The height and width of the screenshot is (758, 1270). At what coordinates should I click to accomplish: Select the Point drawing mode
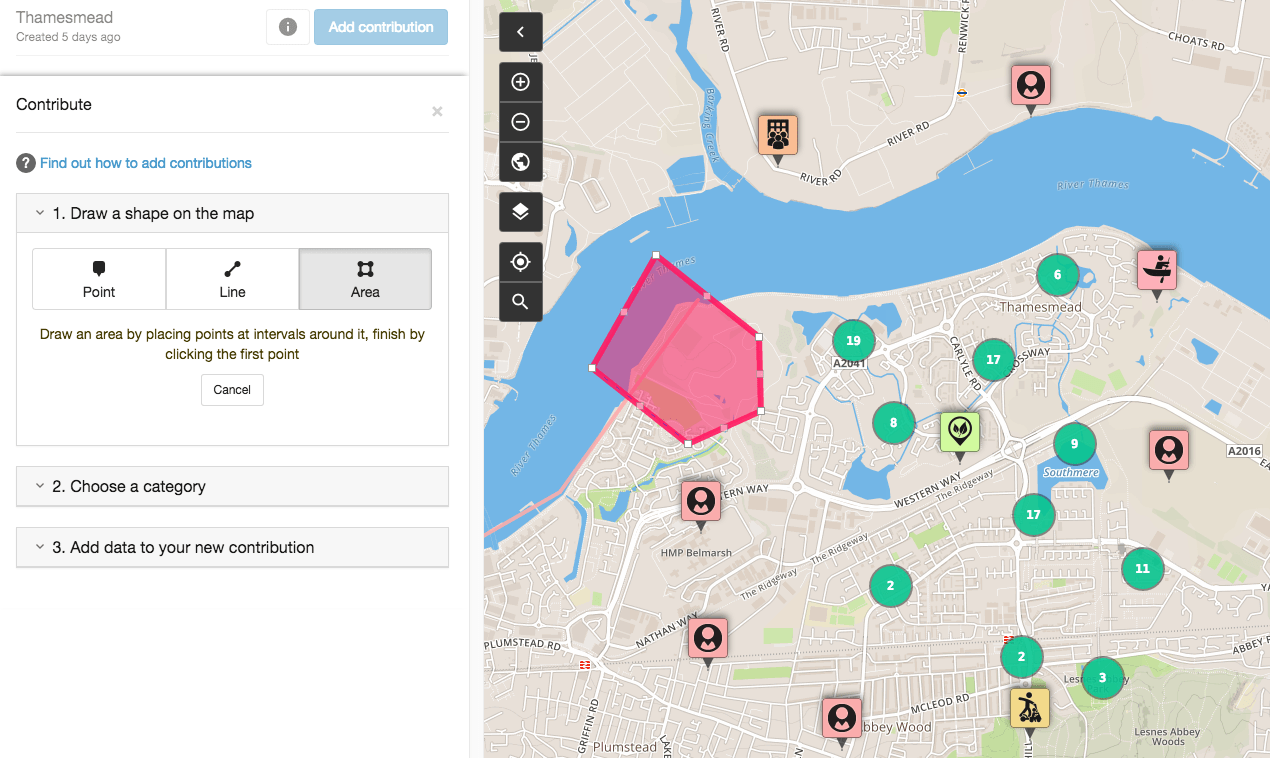pyautogui.click(x=98, y=279)
